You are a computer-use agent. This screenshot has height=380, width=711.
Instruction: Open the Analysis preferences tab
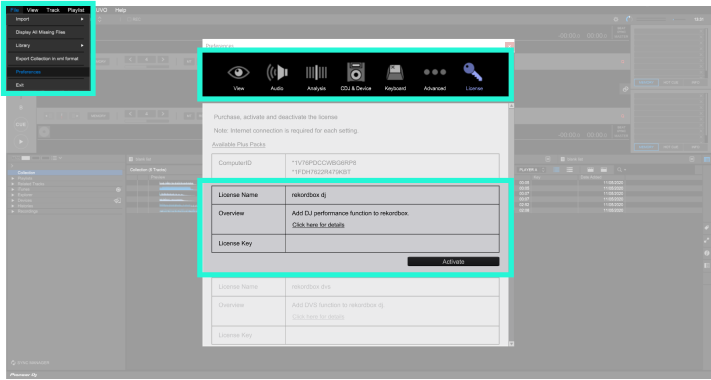[316, 78]
